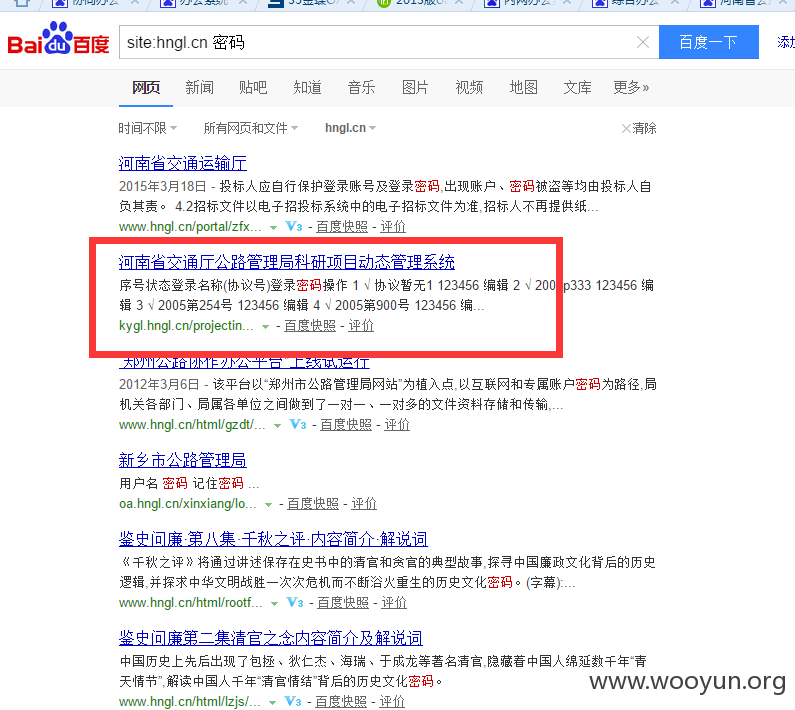Viewport: 795px width, 710px height.
Task: Click 评价 for portal/zfx result
Action: click(393, 227)
